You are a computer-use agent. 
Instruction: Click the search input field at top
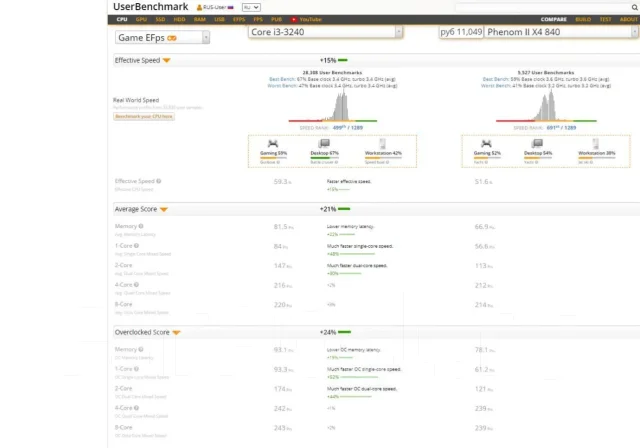coord(543,7)
